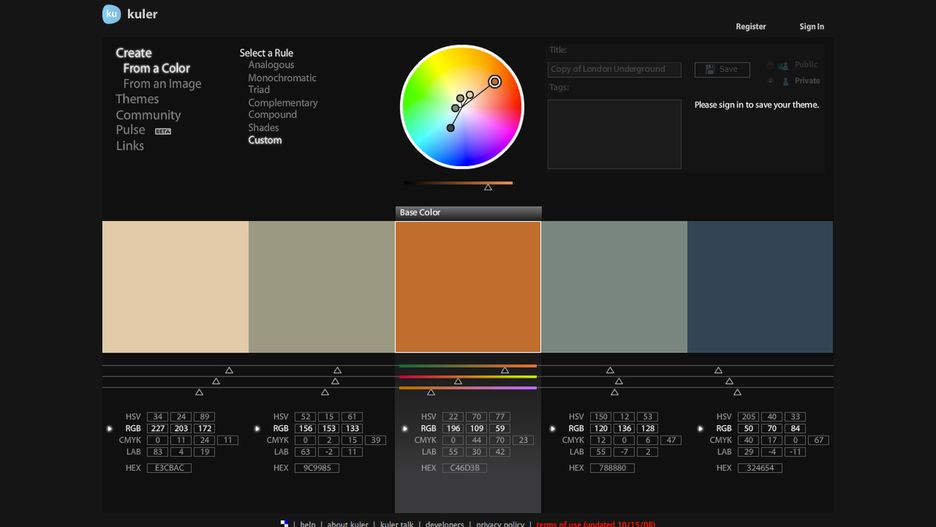Viewport: 936px width, 527px height.
Task: Click the arrow beside RGB for swatch 788880
Action: pyautogui.click(x=552, y=429)
